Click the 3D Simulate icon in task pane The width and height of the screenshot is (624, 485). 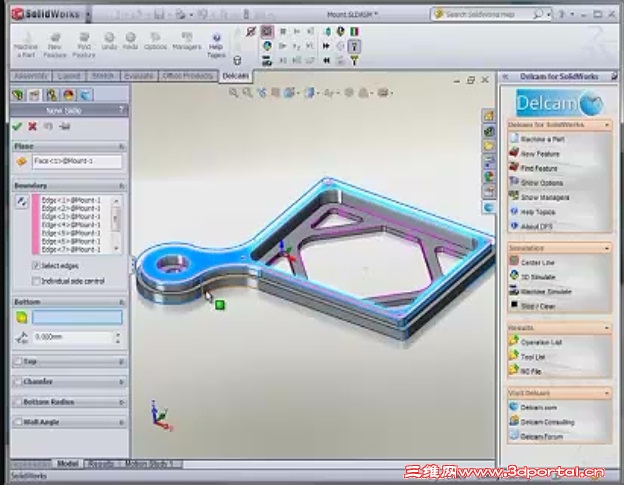tap(514, 276)
